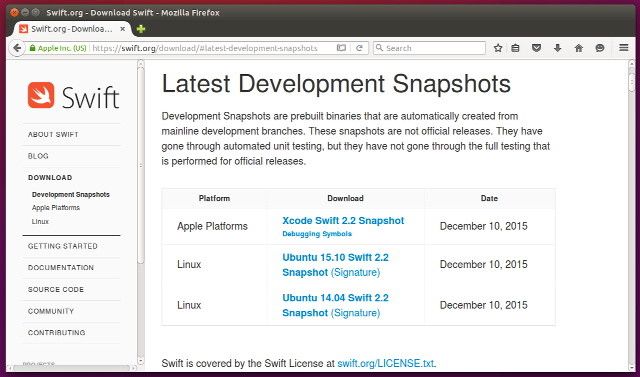Open the Firefox hamburger menu

point(623,48)
